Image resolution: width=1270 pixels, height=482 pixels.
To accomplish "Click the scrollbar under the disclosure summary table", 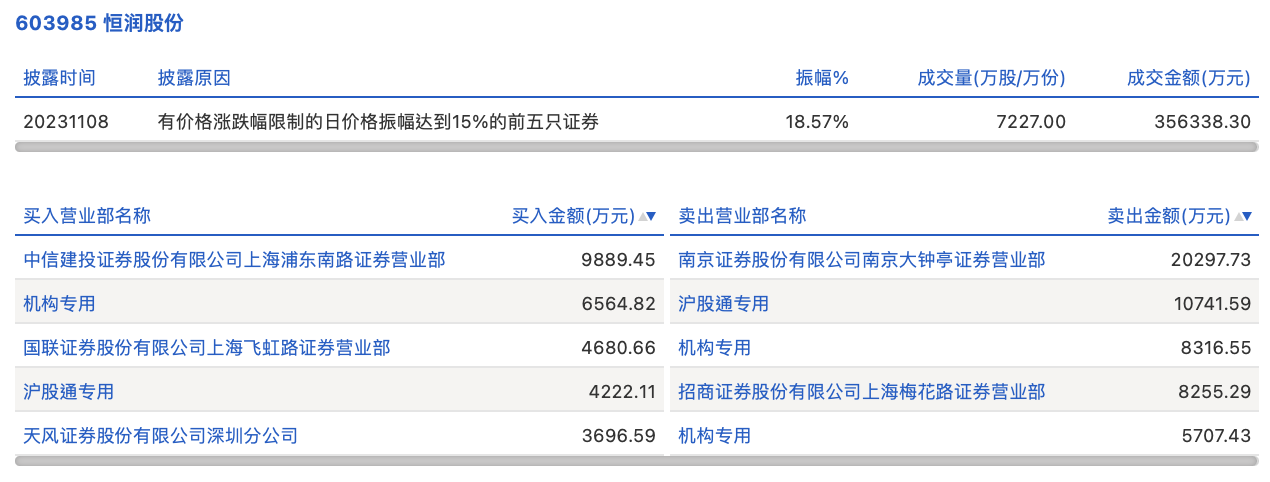I will point(636,147).
